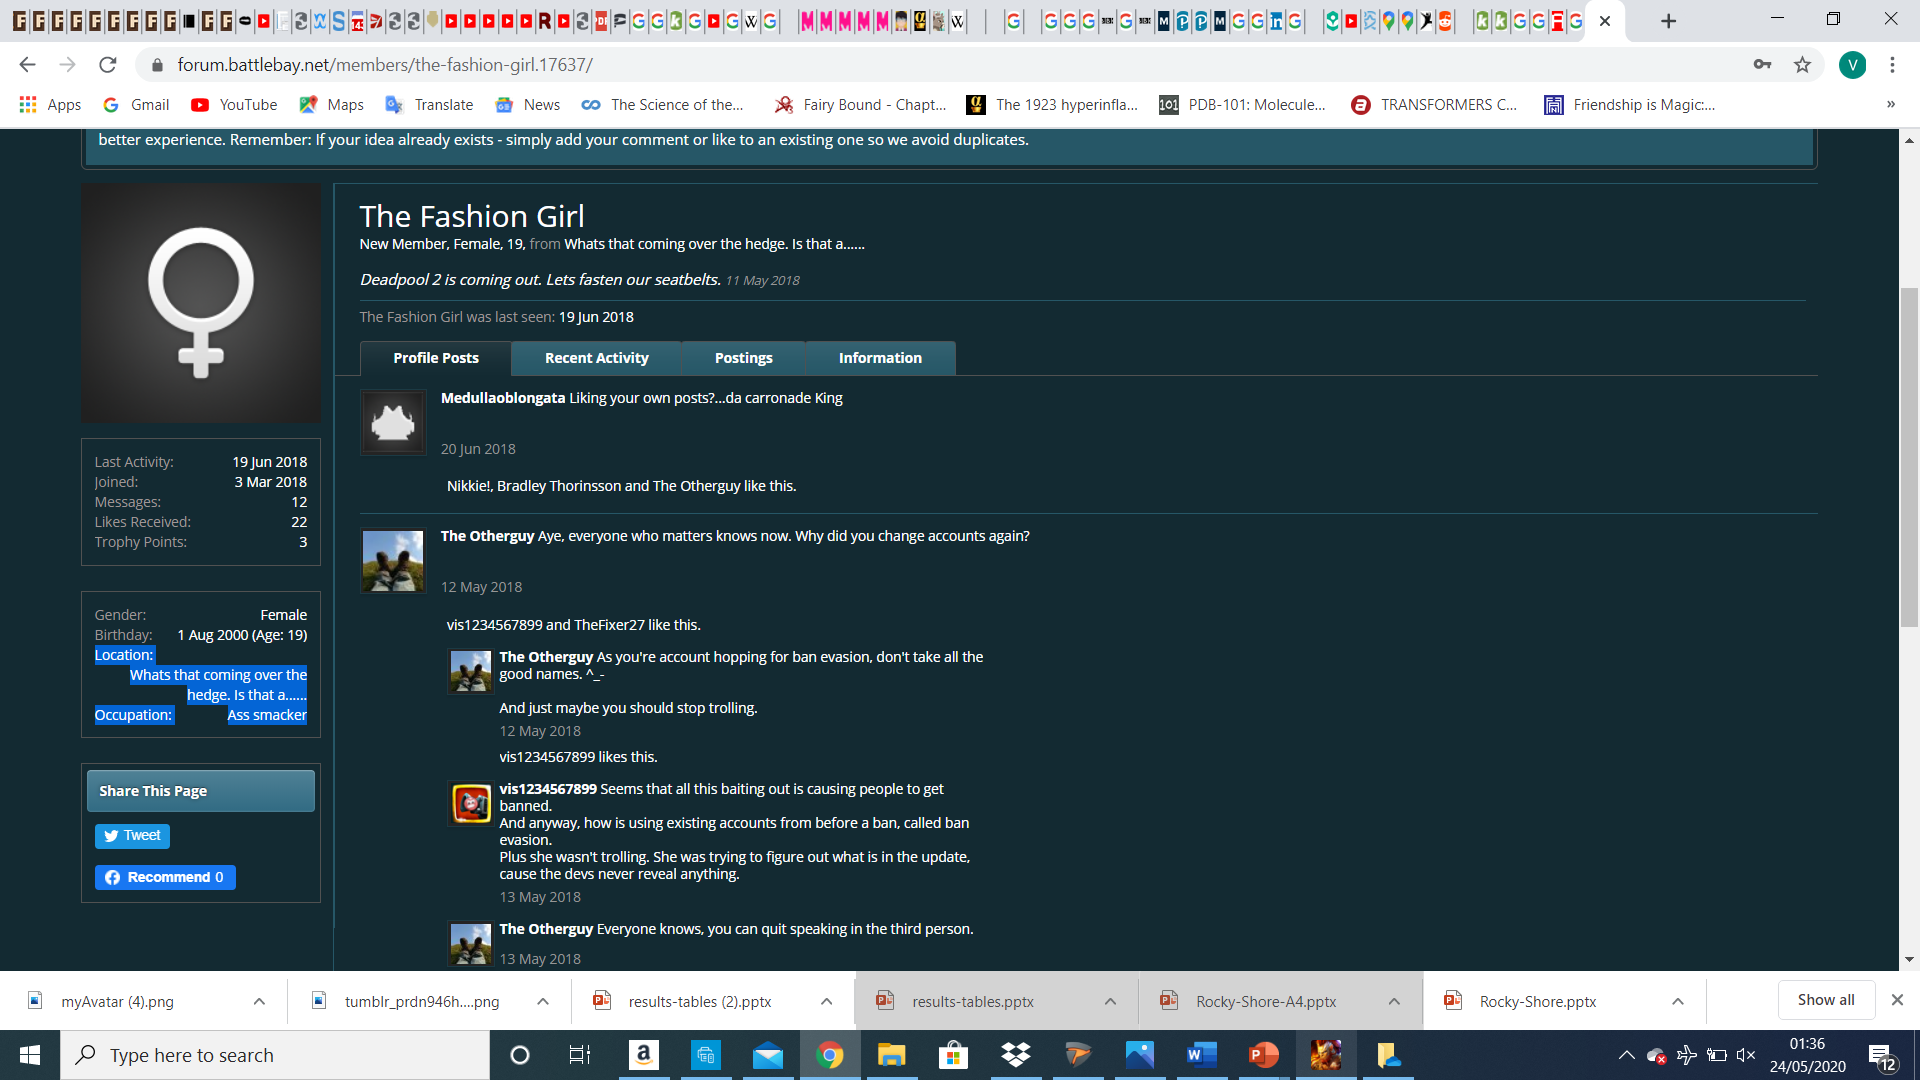This screenshot has height=1080, width=1920.
Task: Show more bookmarks via double chevron
Action: (1890, 105)
